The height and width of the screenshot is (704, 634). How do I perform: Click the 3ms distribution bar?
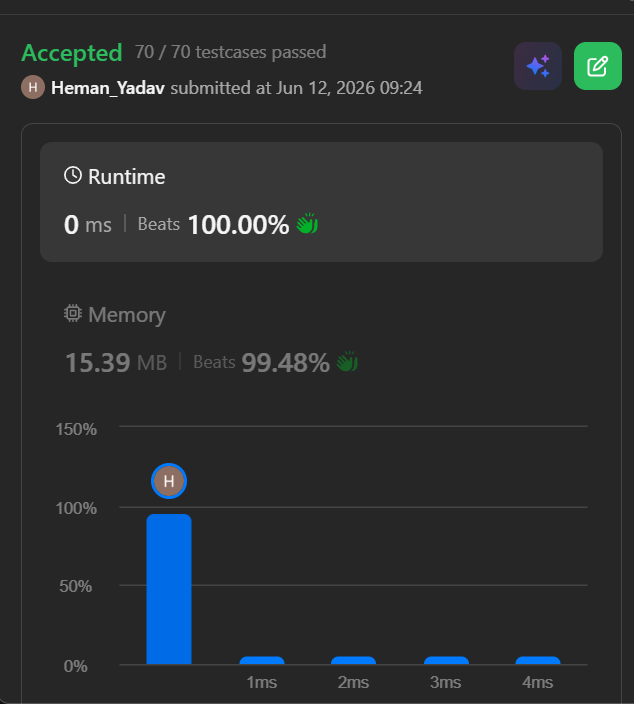coord(446,660)
